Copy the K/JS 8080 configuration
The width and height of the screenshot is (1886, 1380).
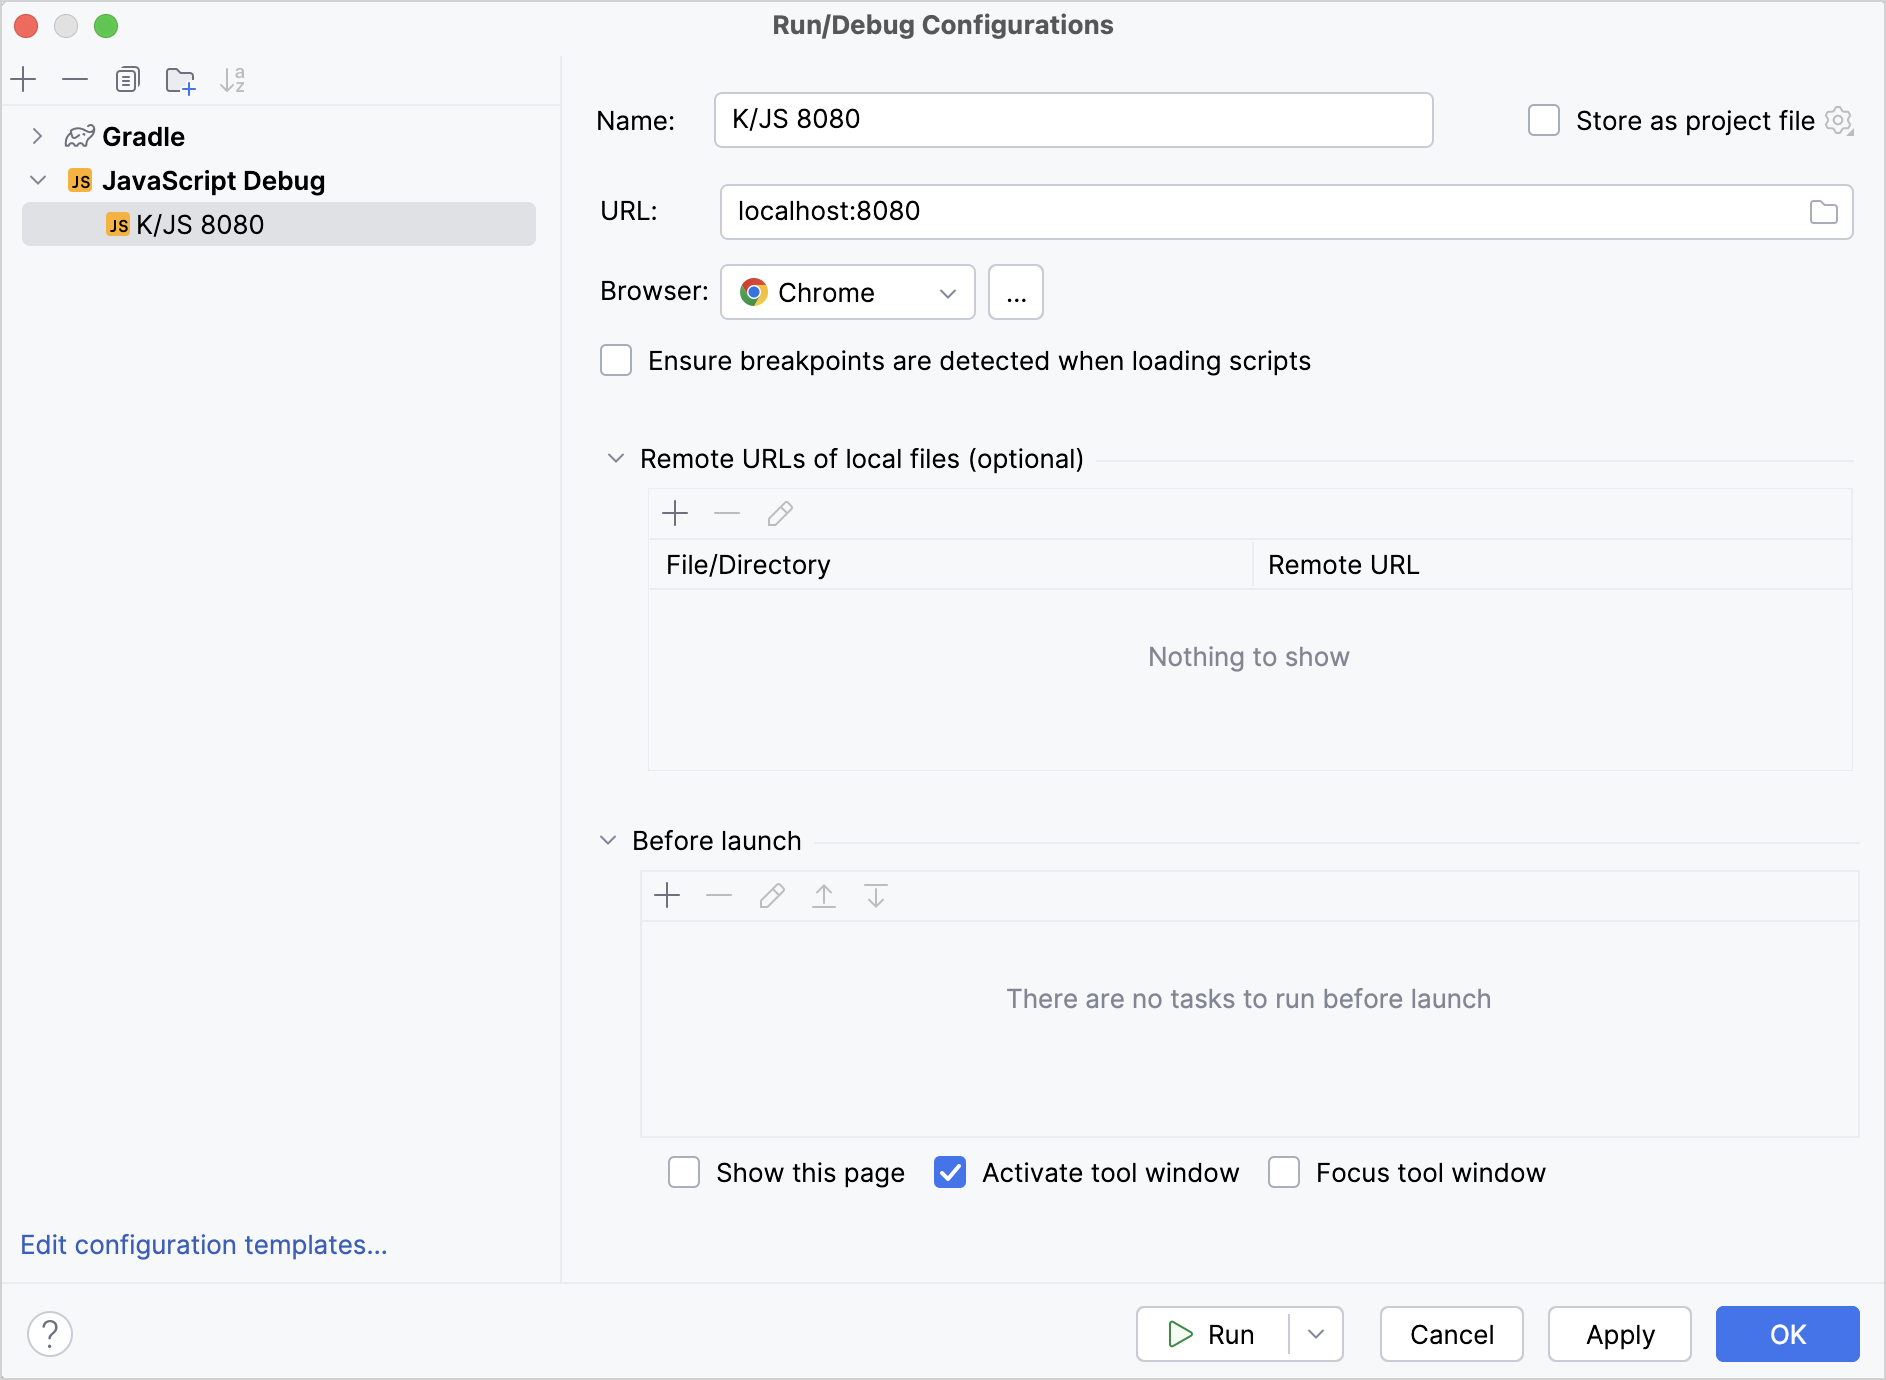pos(128,79)
